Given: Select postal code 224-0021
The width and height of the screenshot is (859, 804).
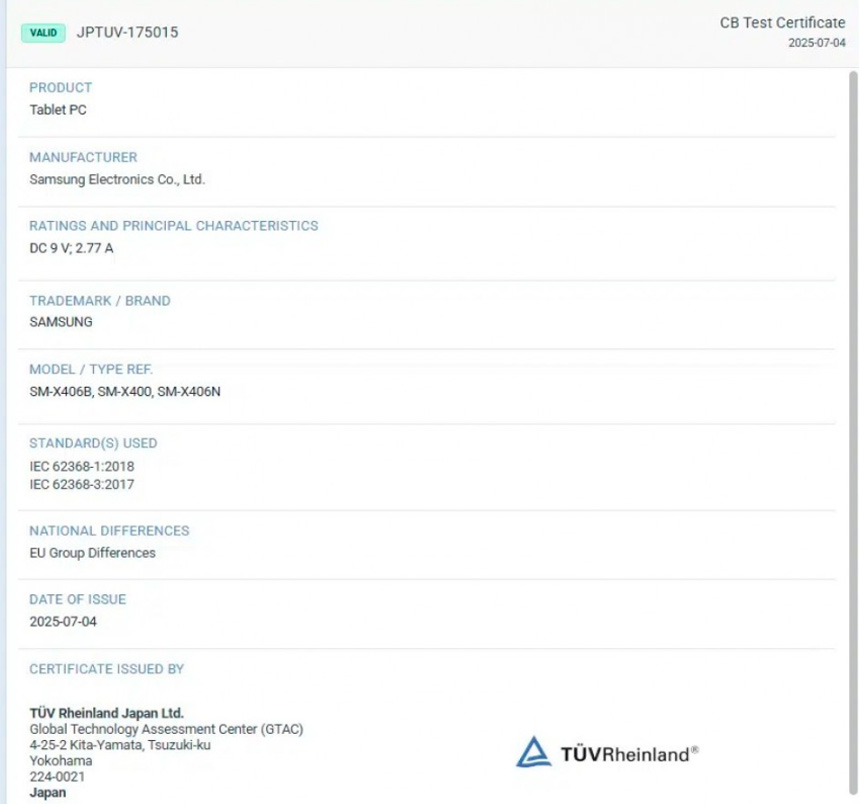Looking at the screenshot, I should (58, 777).
